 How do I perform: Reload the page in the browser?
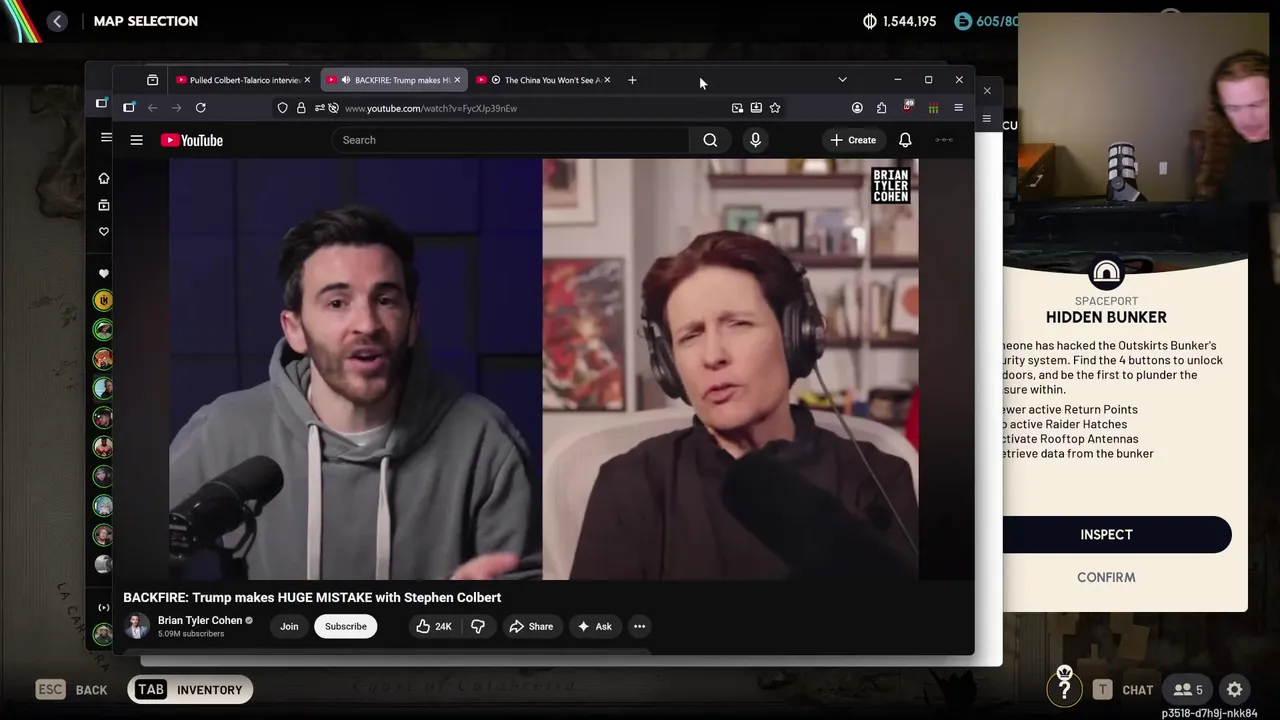coord(201,108)
